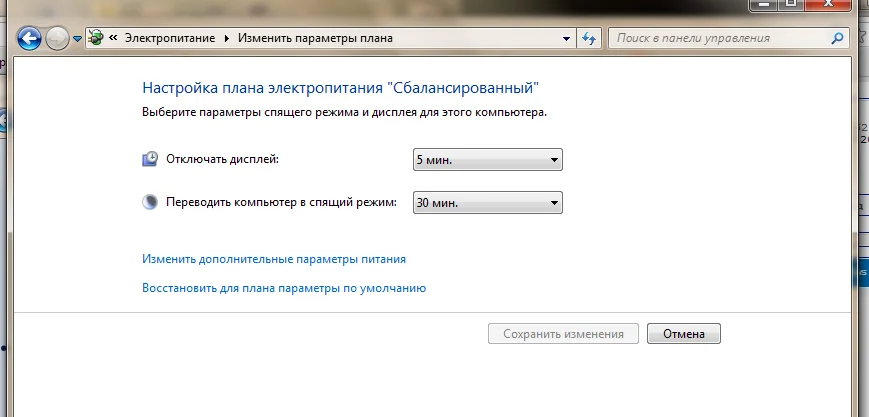
Task: Open the 'Отключать дисплей' 5 мин. dropdown
Action: (487, 160)
